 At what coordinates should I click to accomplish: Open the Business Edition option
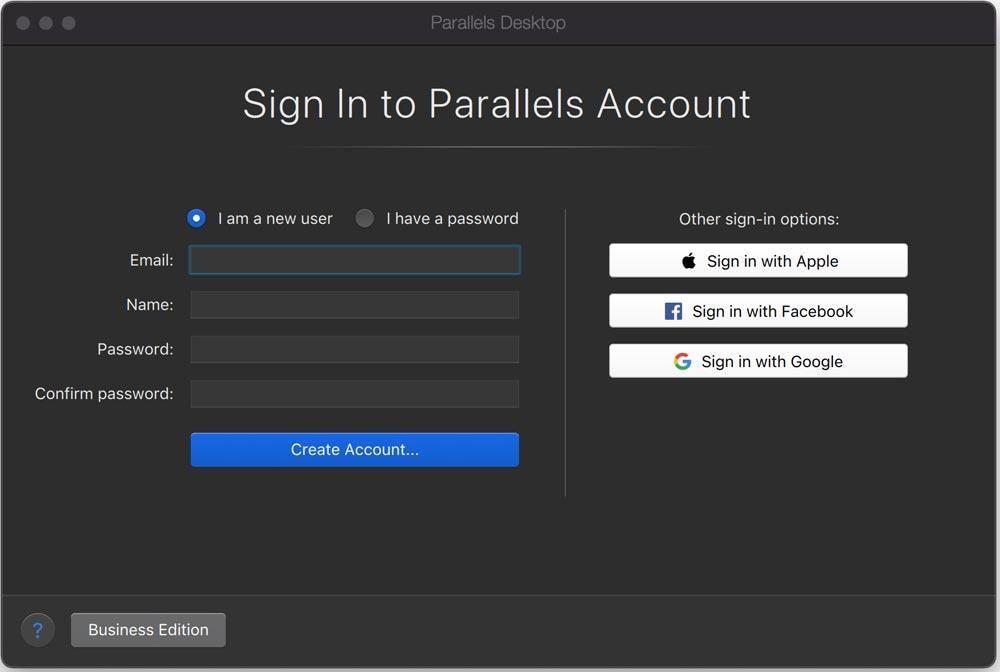pyautogui.click(x=147, y=630)
